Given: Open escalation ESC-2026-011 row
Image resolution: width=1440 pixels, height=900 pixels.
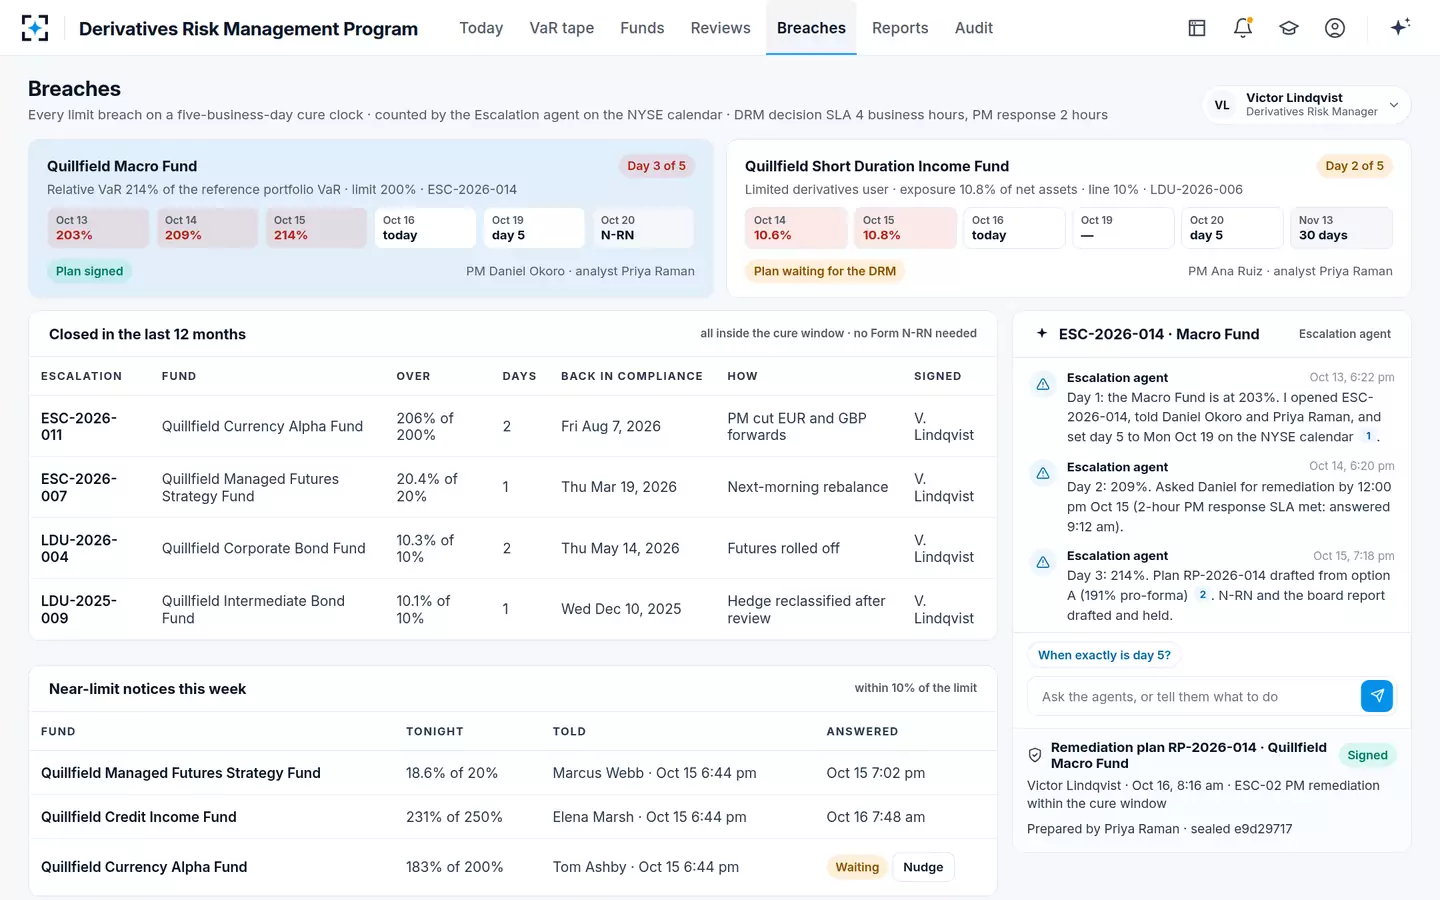Looking at the screenshot, I should pyautogui.click(x=512, y=426).
